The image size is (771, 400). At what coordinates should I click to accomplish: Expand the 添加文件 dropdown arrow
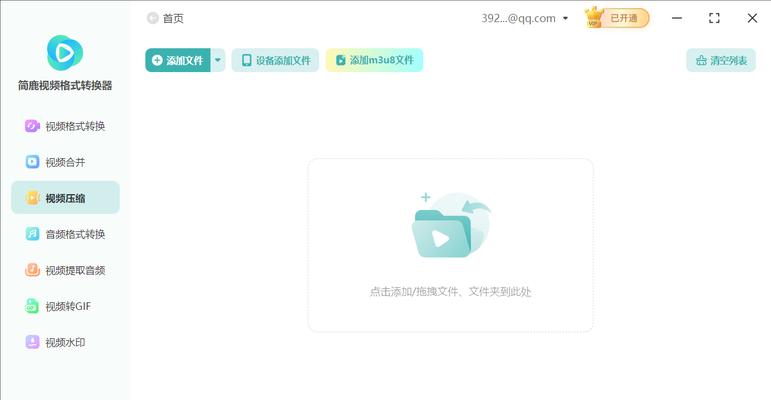[x=218, y=60]
